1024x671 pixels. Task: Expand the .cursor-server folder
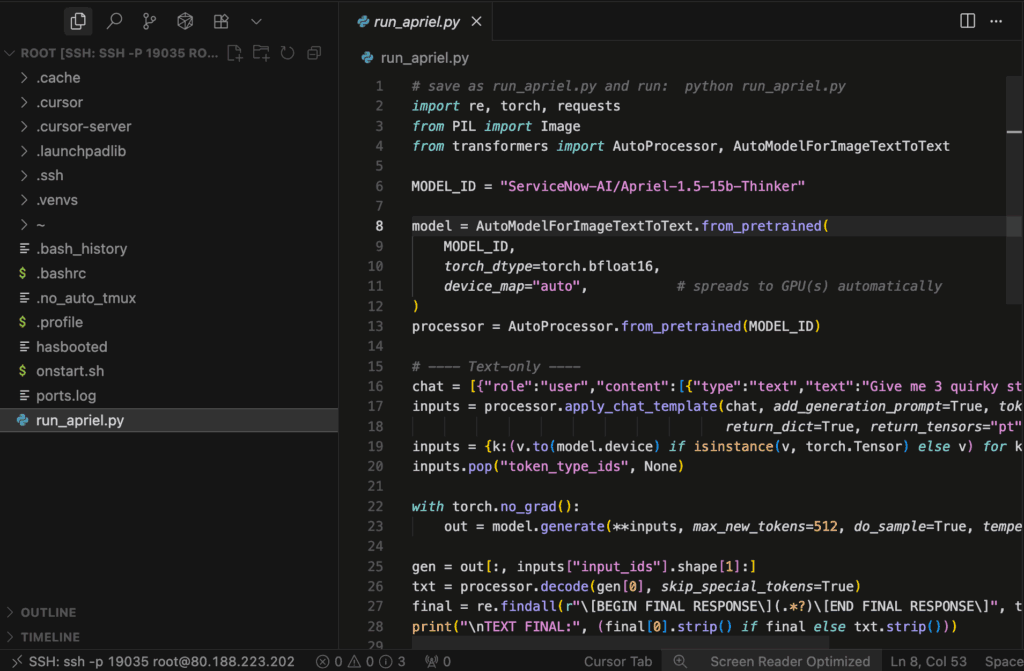(83, 127)
